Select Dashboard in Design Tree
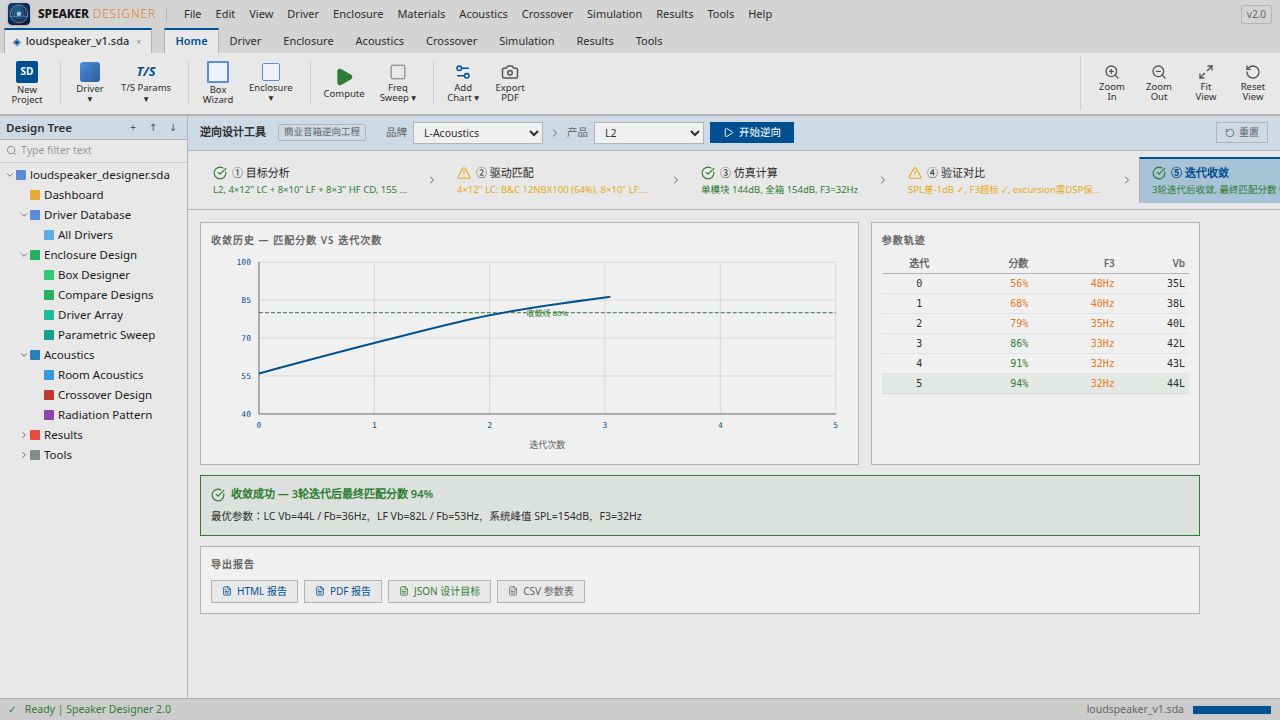The image size is (1280, 720). [x=73, y=195]
